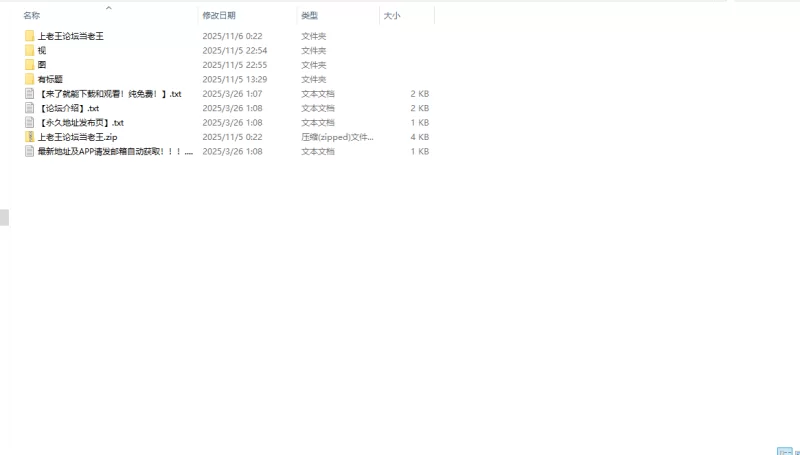This screenshot has height=455, width=800.
Task: Sort by the 名称 column header
Action: click(32, 15)
